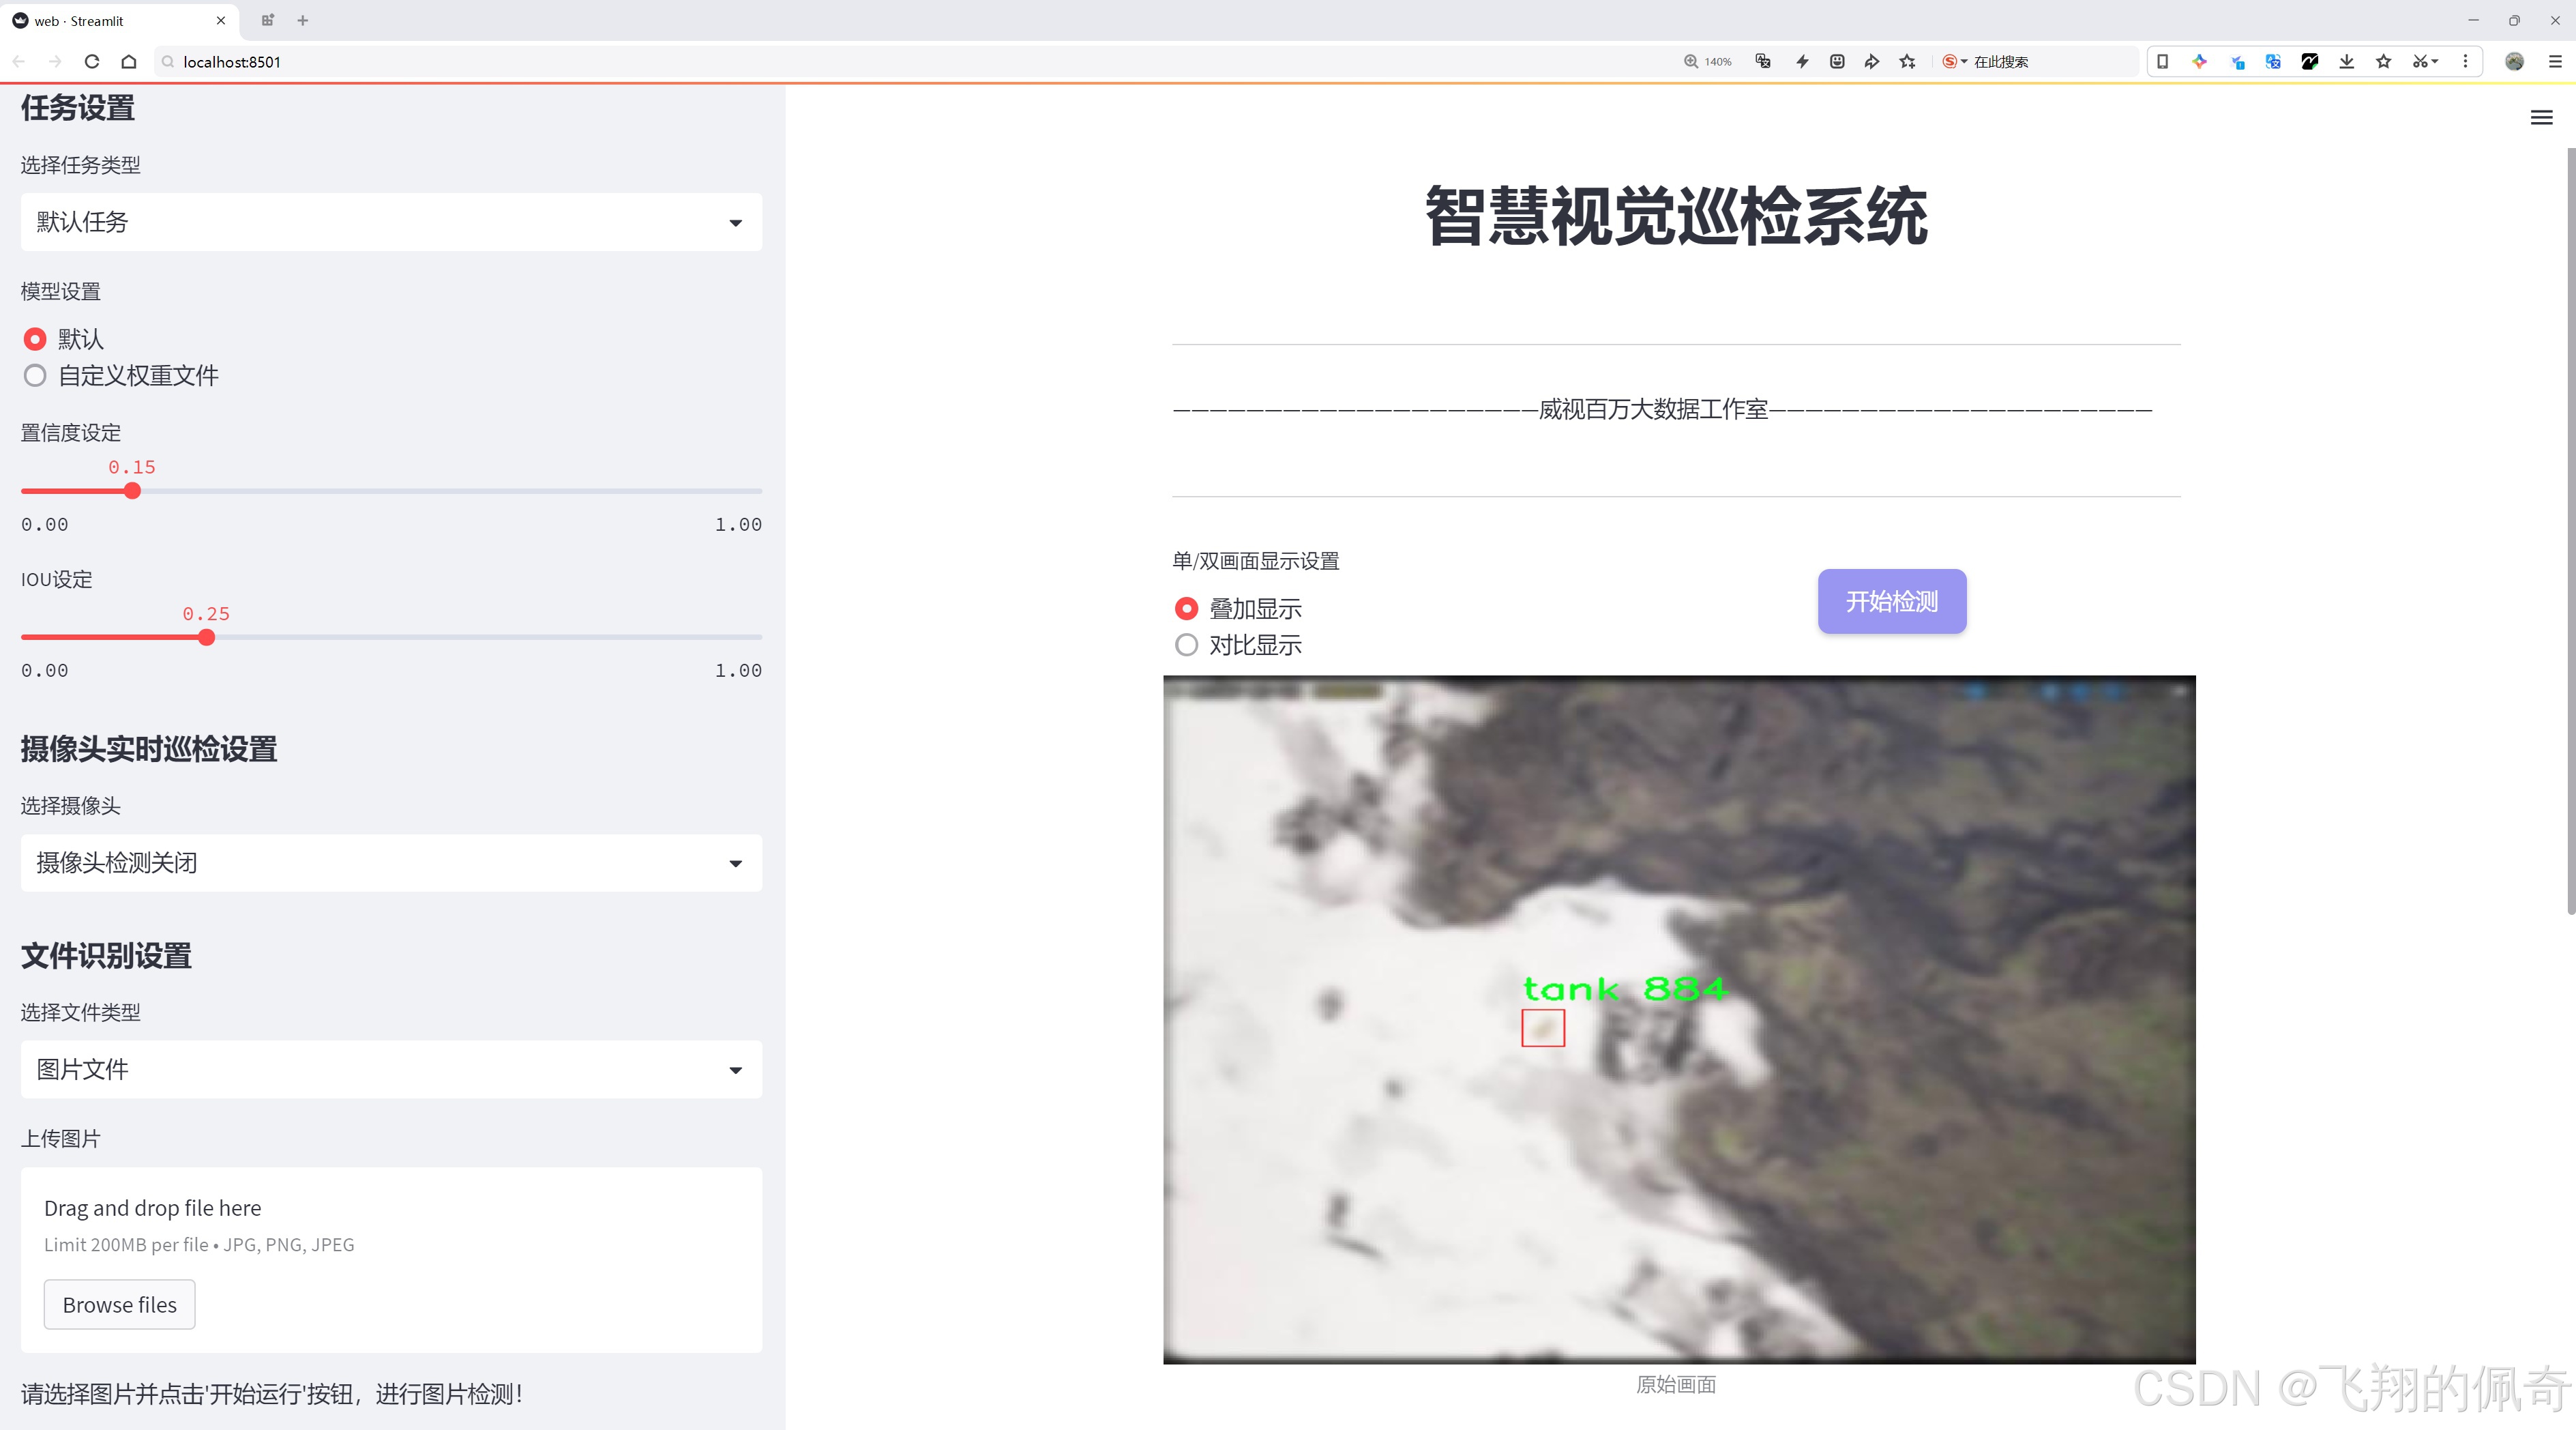The image size is (2576, 1430).
Task: Go to browser home page
Action: coord(129,62)
